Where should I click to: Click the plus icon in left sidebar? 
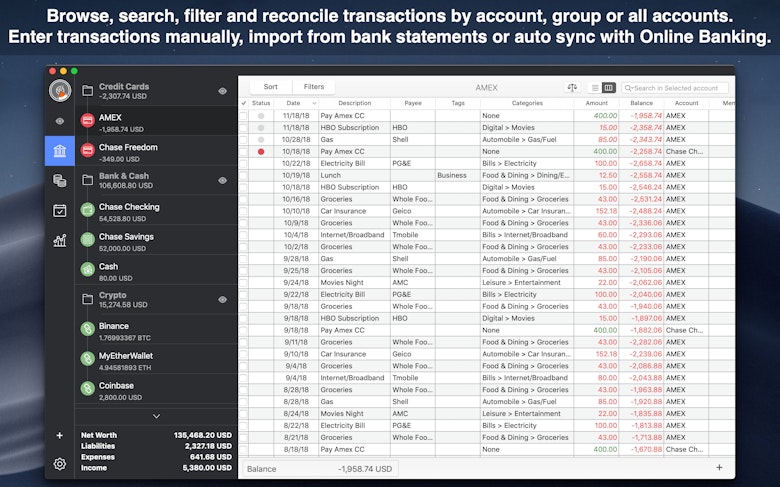point(60,435)
